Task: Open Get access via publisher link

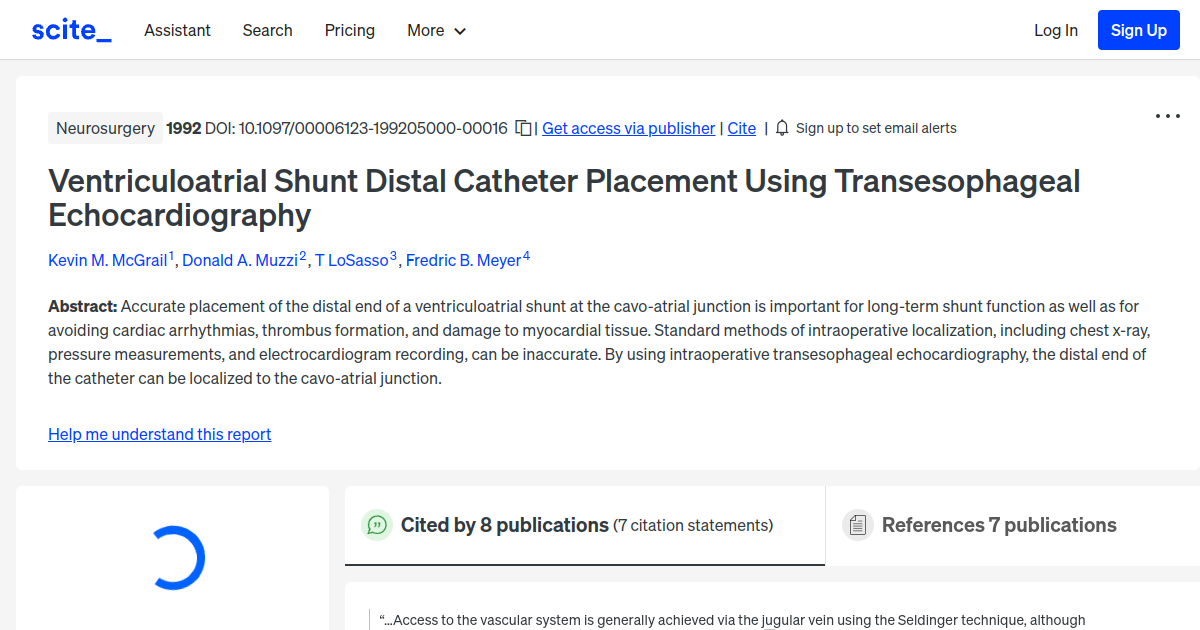Action: click(x=628, y=128)
